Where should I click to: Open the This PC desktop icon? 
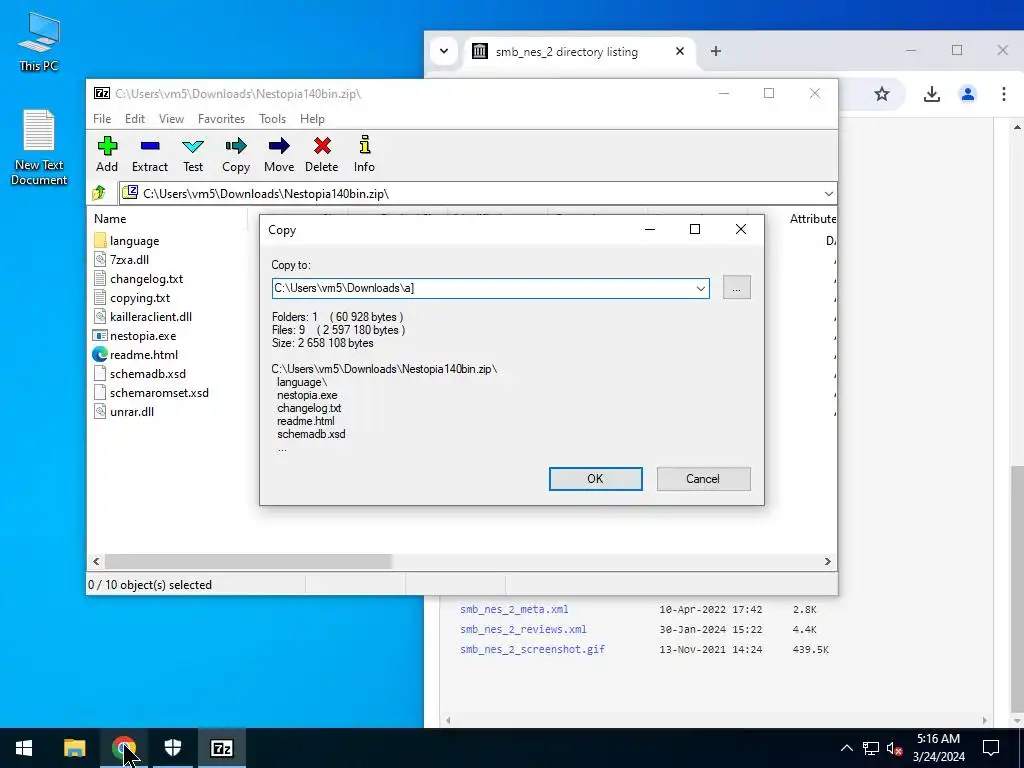coord(39,40)
